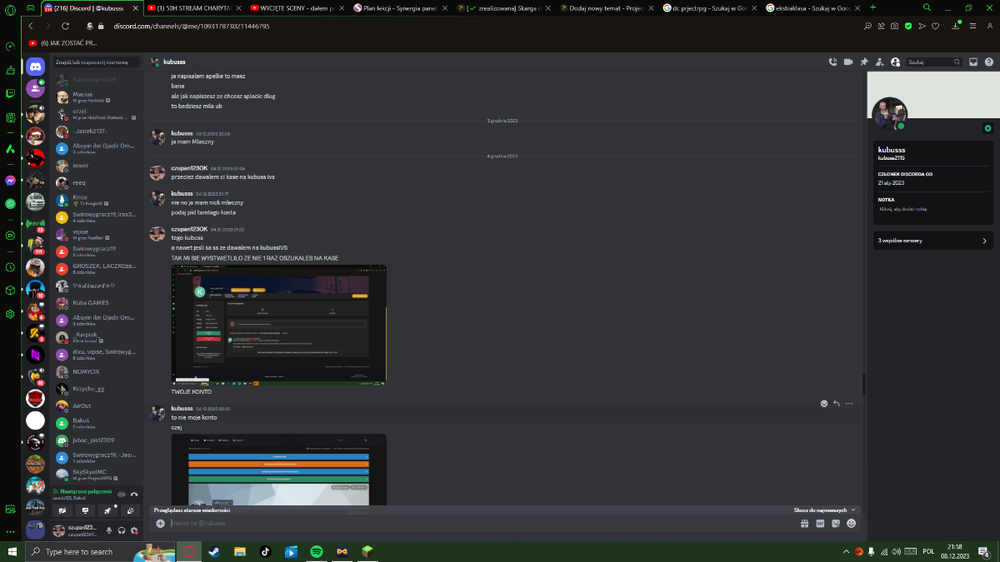The height and width of the screenshot is (562, 1000).
Task: Open the emoji picker
Action: [851, 523]
